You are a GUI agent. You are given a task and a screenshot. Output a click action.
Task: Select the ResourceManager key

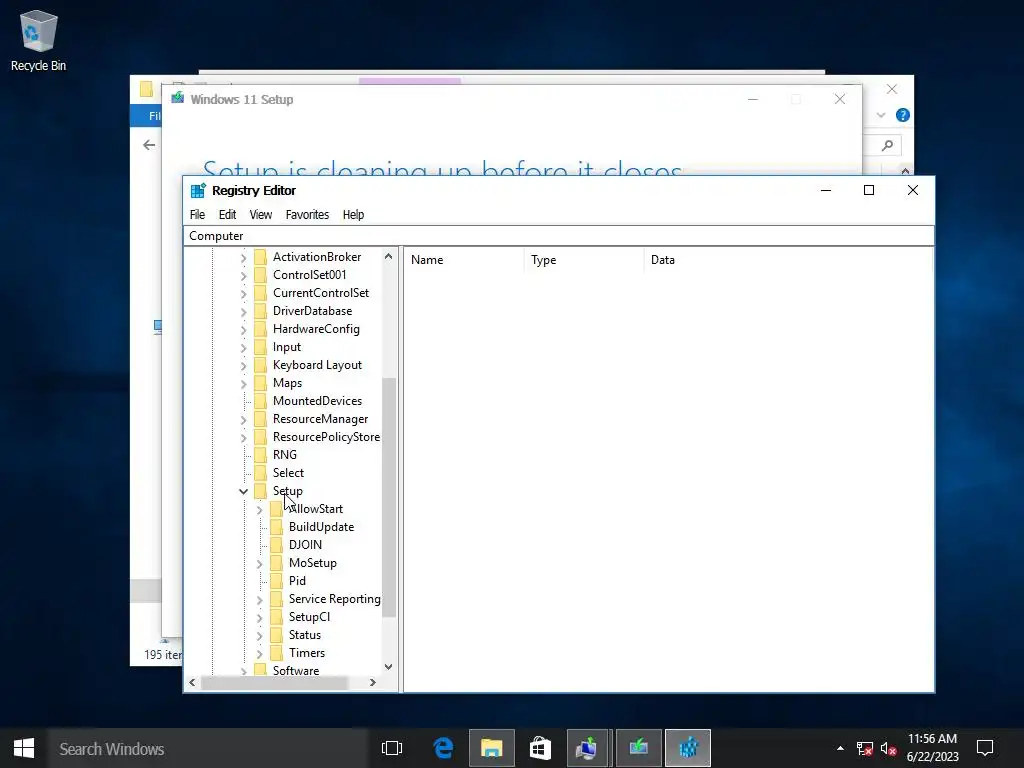point(320,419)
